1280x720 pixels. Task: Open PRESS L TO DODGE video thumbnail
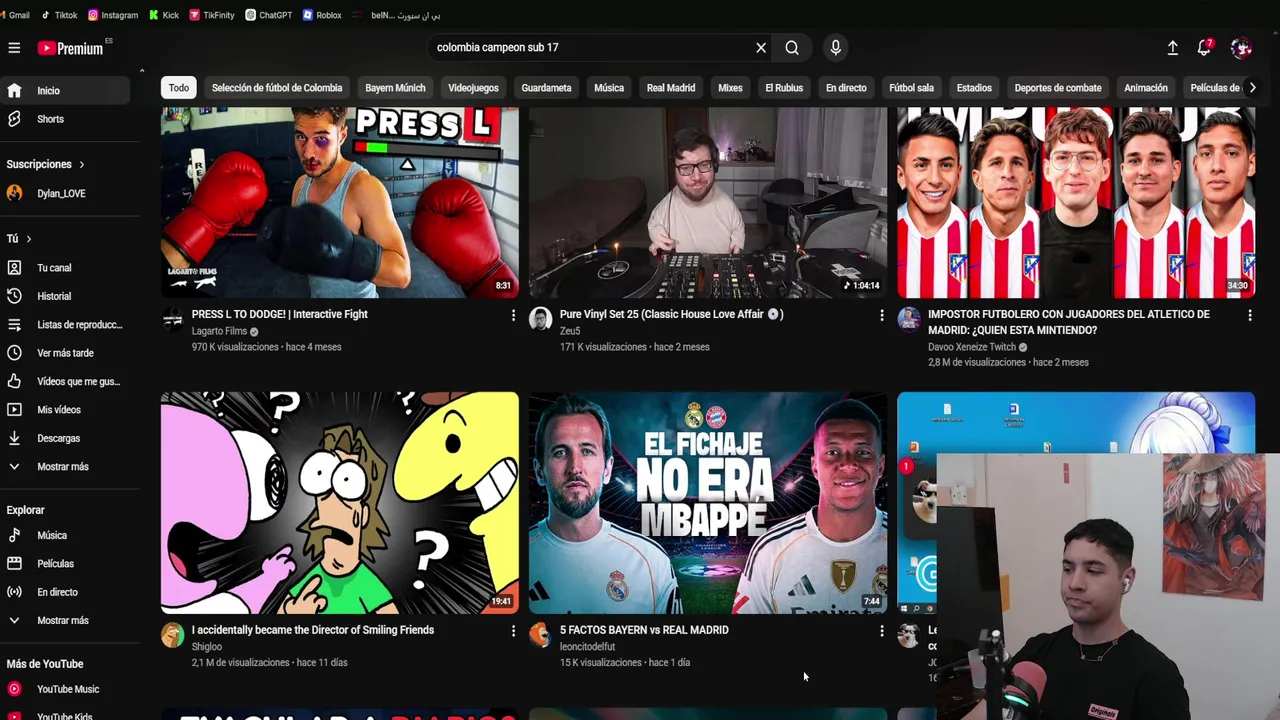click(x=340, y=203)
